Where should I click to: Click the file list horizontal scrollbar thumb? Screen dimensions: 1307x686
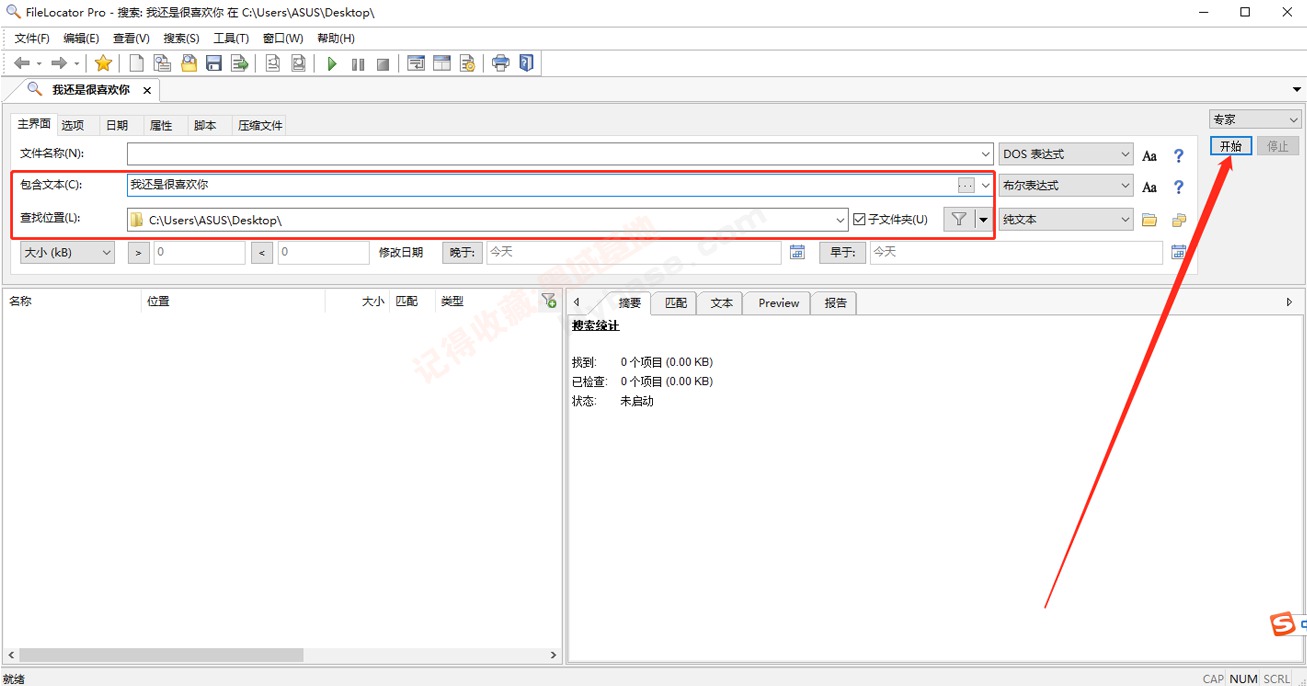point(161,655)
